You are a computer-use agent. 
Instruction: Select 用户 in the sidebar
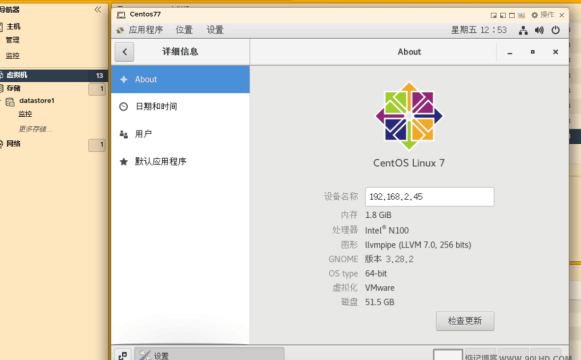coord(180,134)
